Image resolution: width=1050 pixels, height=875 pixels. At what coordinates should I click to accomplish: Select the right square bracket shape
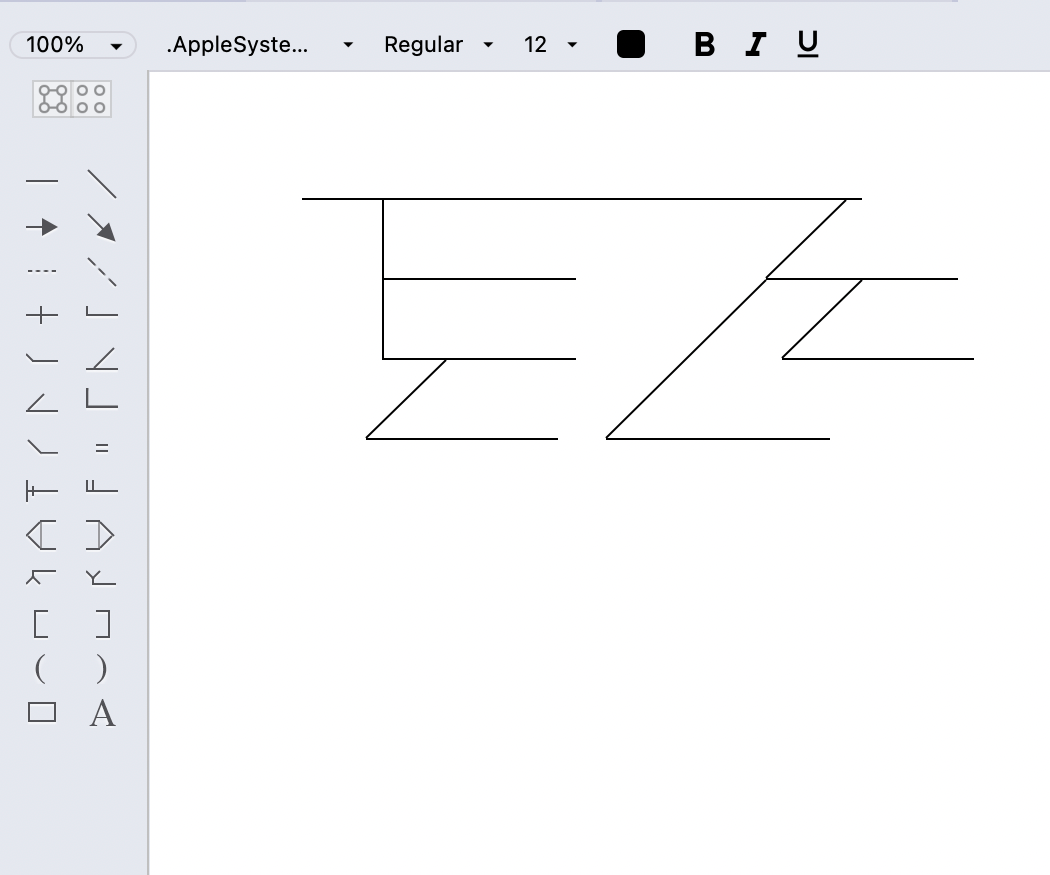102,624
